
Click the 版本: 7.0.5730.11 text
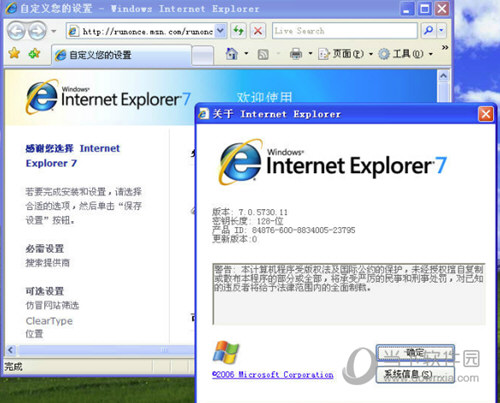coord(250,212)
